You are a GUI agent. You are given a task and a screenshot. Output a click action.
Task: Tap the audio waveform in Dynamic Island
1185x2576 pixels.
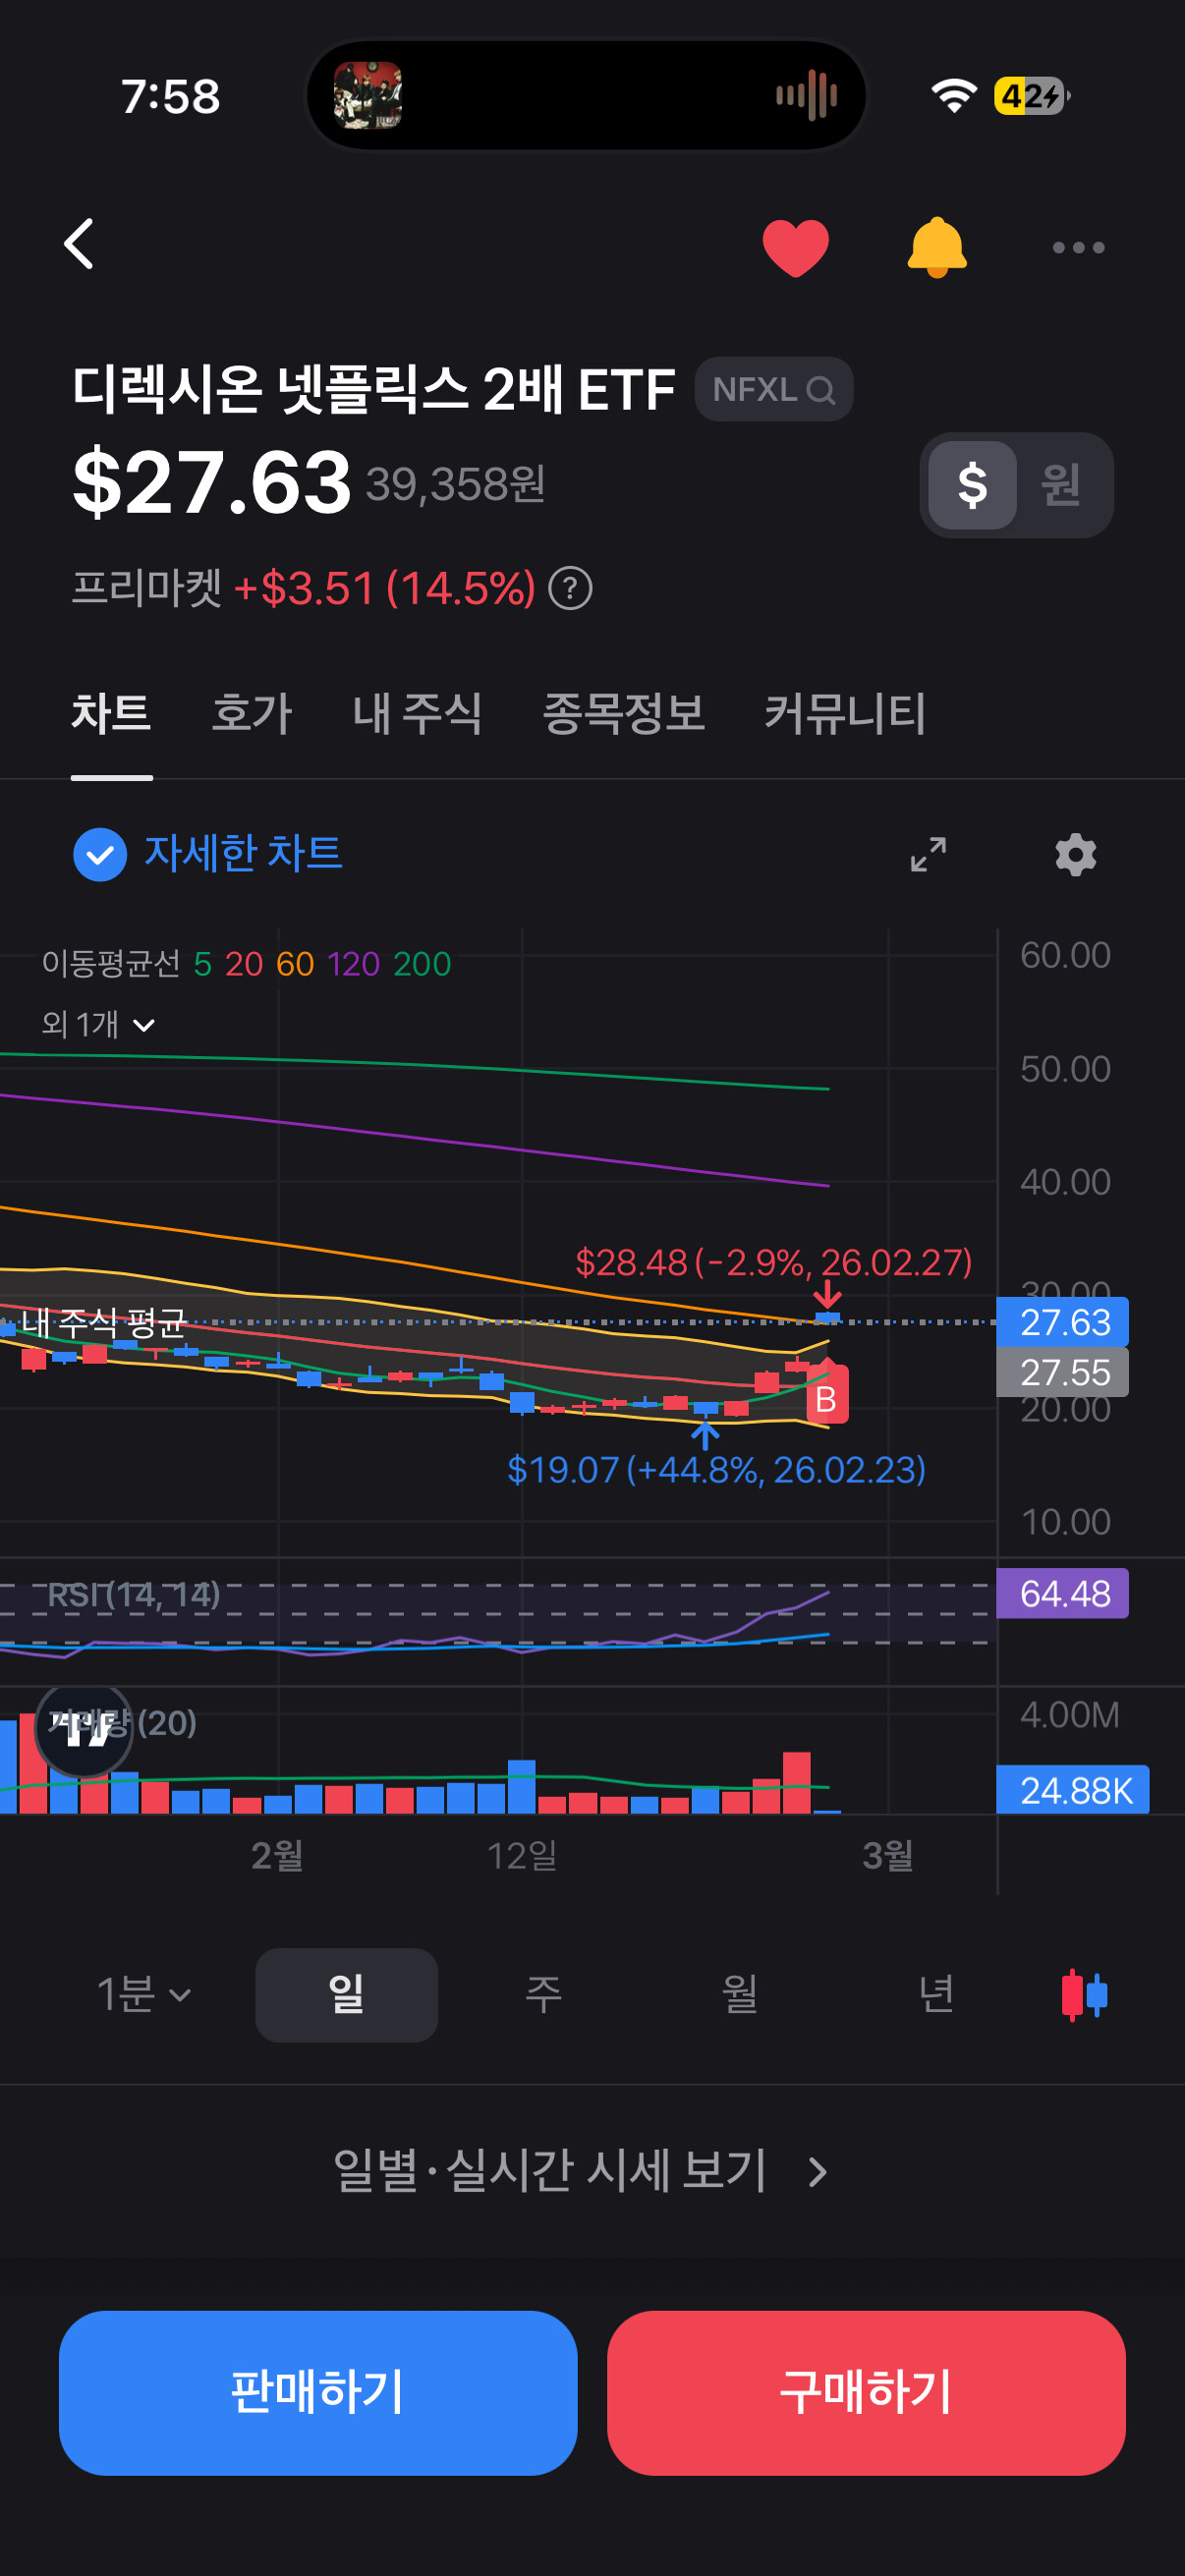click(807, 96)
